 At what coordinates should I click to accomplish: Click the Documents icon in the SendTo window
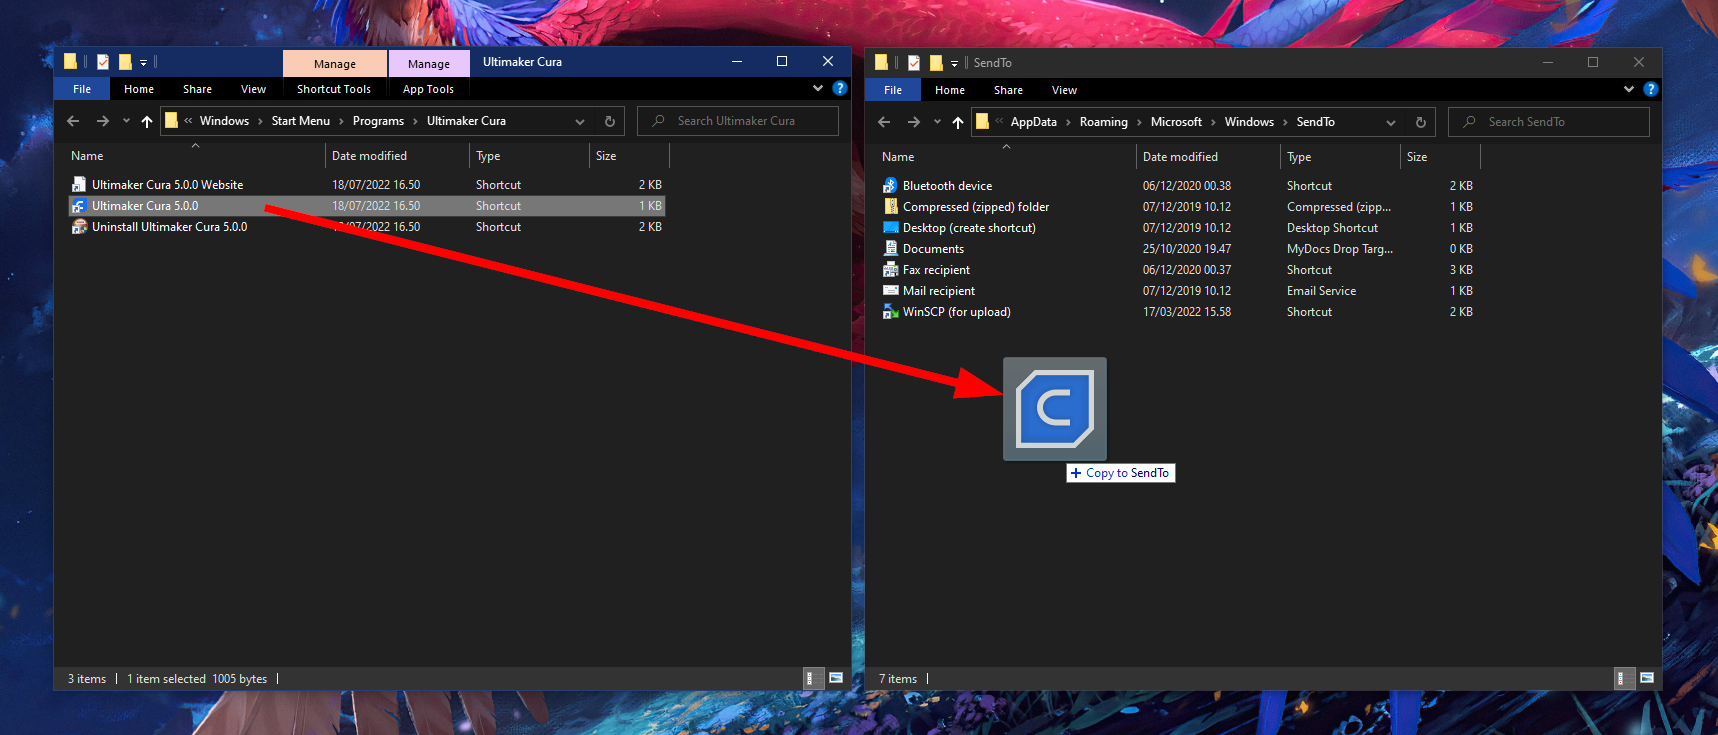tap(890, 249)
